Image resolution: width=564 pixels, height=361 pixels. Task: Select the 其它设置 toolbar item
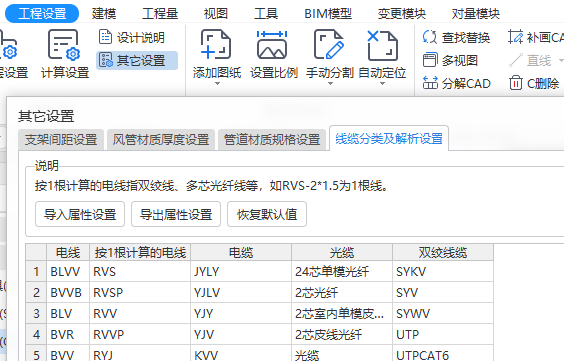[x=137, y=60]
